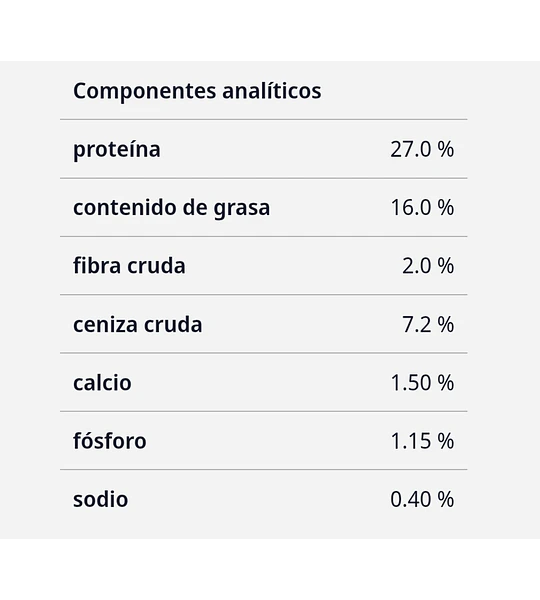Click the 2.0 % fiber value

pos(428,266)
